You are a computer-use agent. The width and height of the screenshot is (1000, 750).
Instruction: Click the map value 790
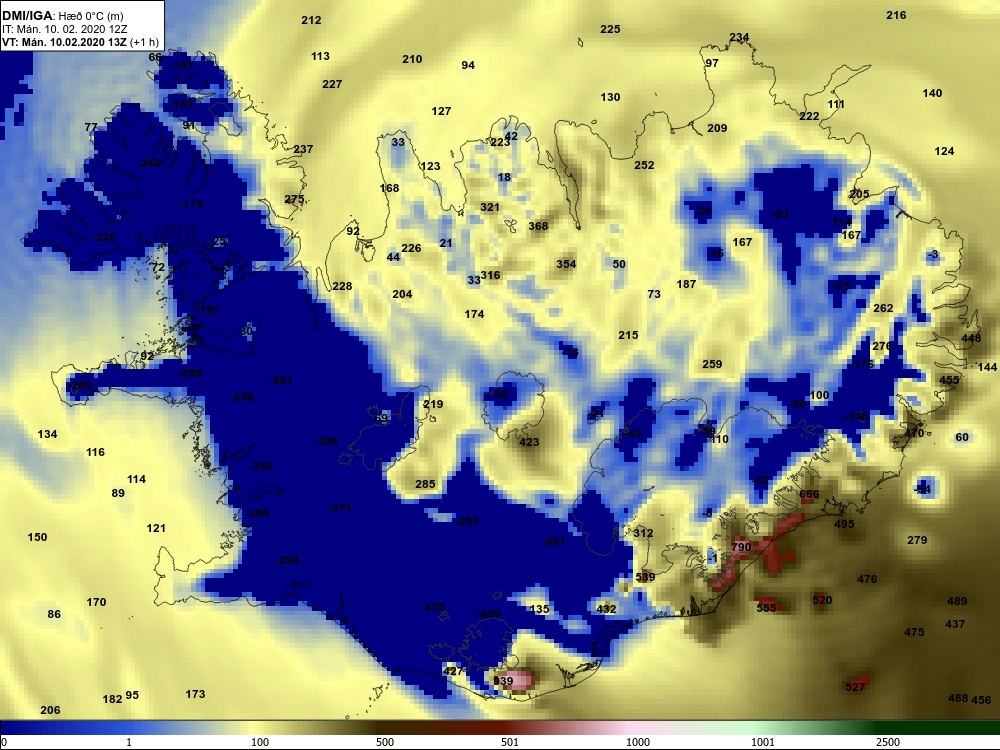pos(741,547)
